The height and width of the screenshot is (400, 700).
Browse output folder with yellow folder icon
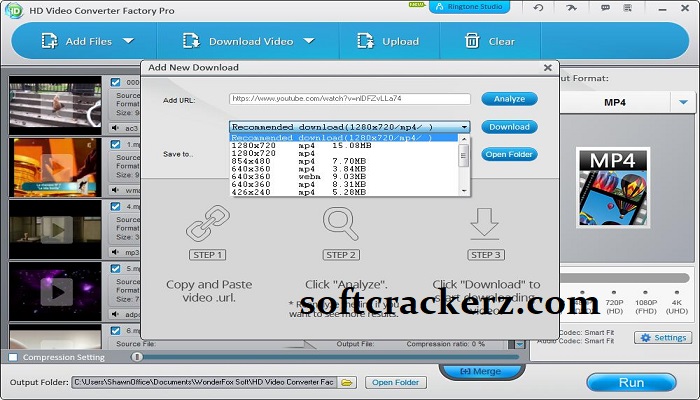click(x=346, y=383)
